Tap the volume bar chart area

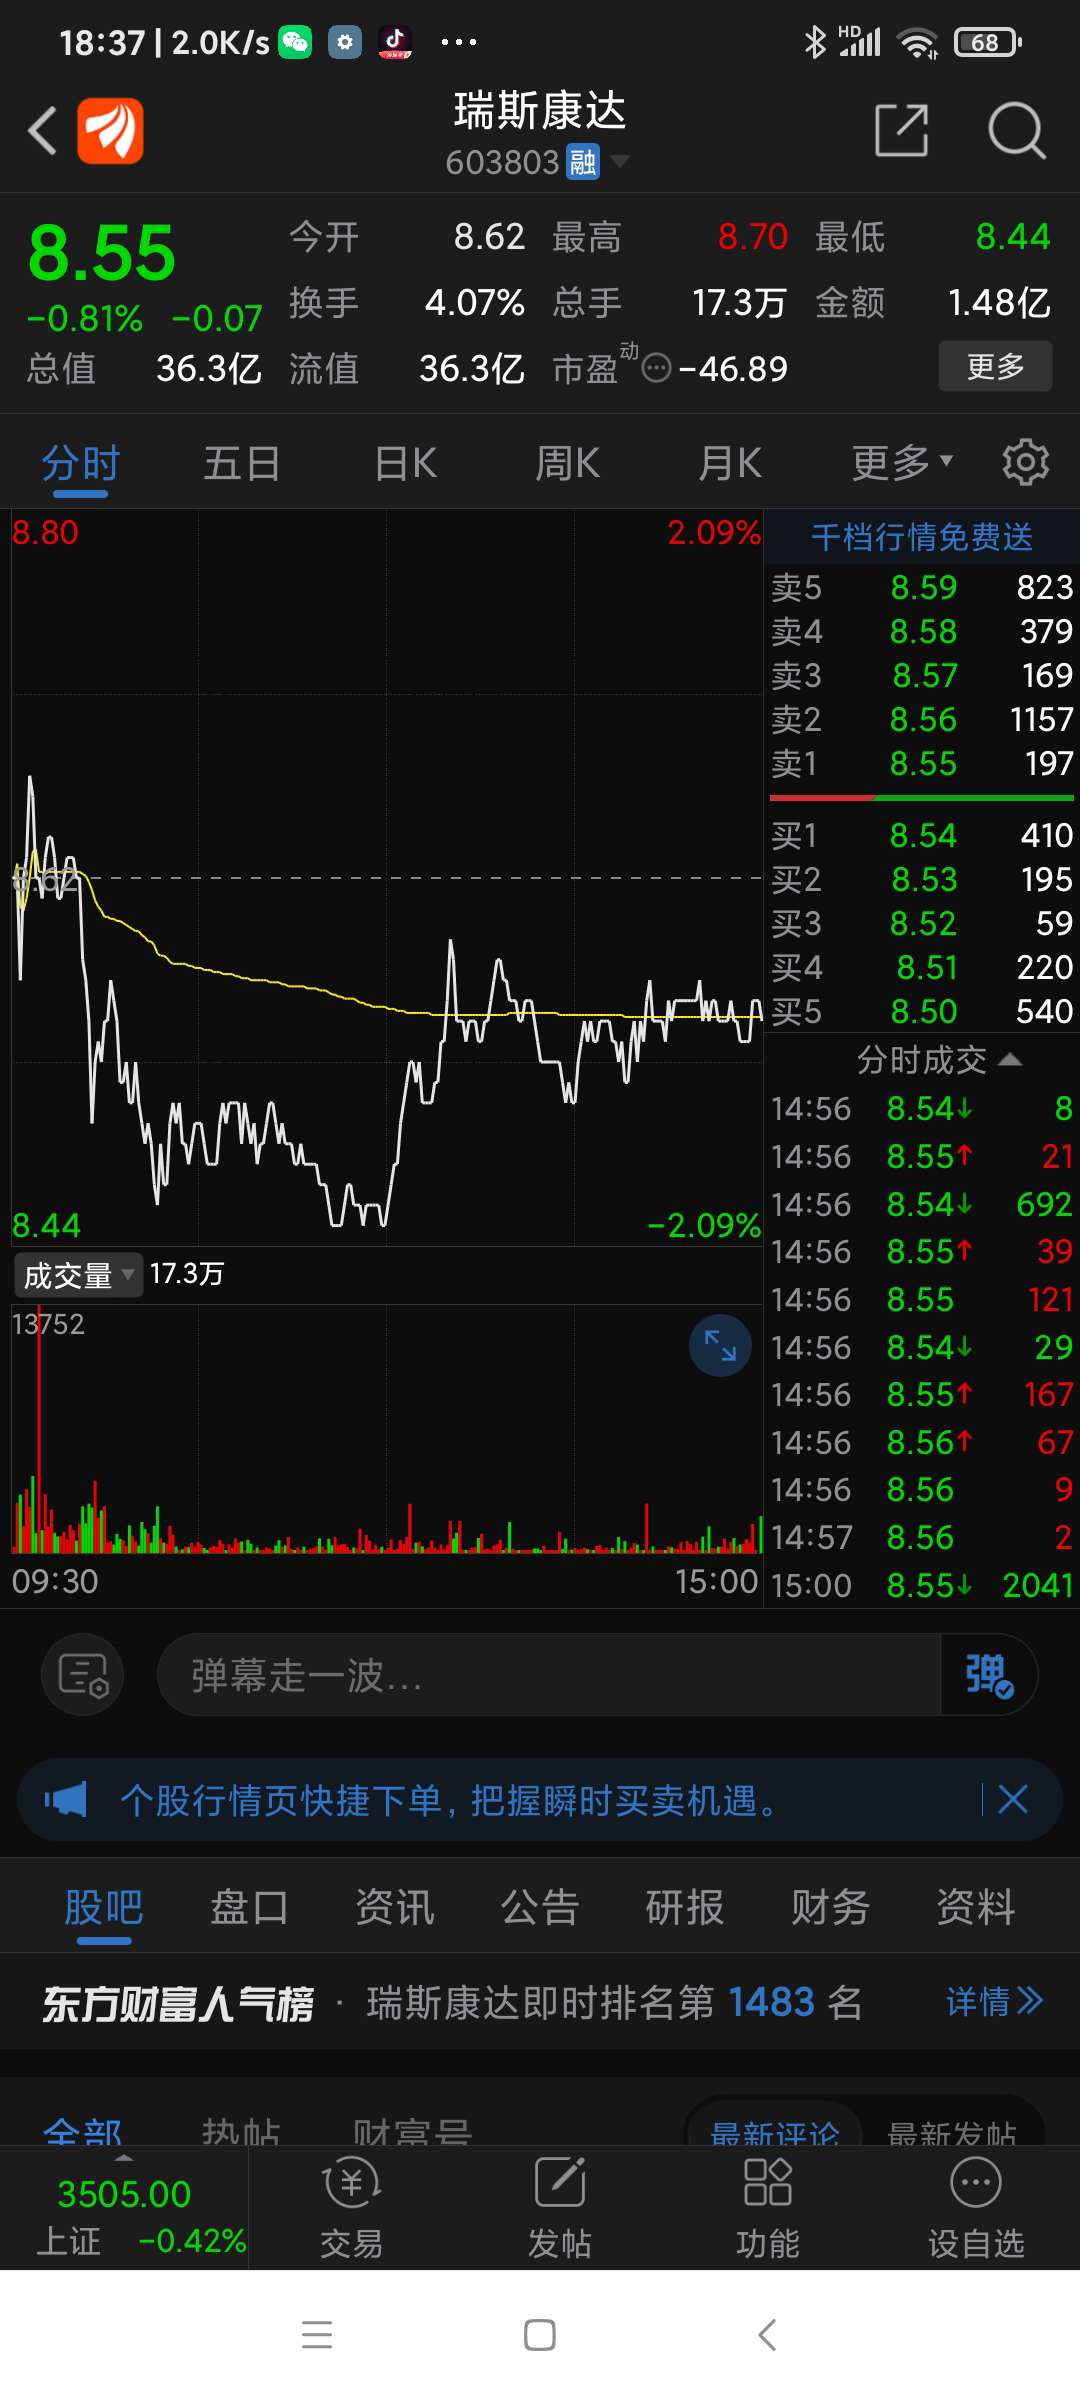click(387, 1428)
